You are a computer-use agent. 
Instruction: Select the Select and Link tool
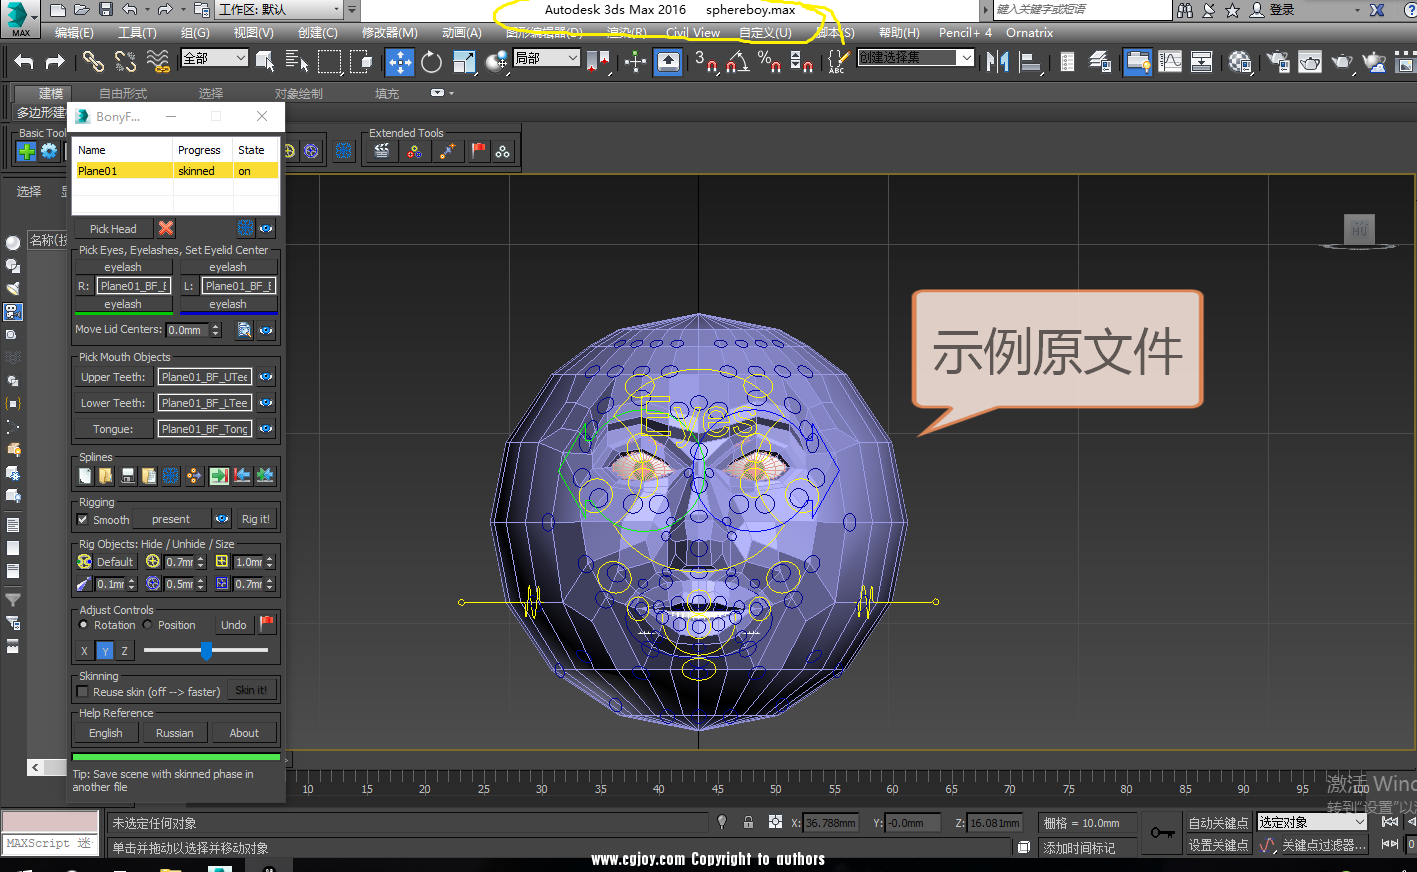click(93, 62)
